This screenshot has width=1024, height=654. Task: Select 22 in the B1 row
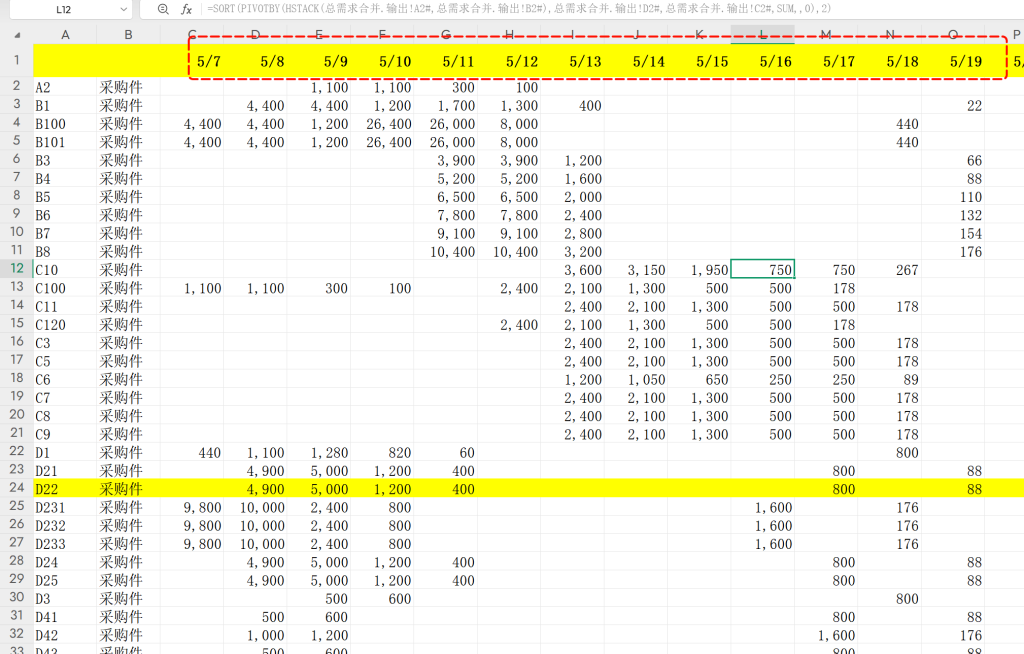pos(952,106)
